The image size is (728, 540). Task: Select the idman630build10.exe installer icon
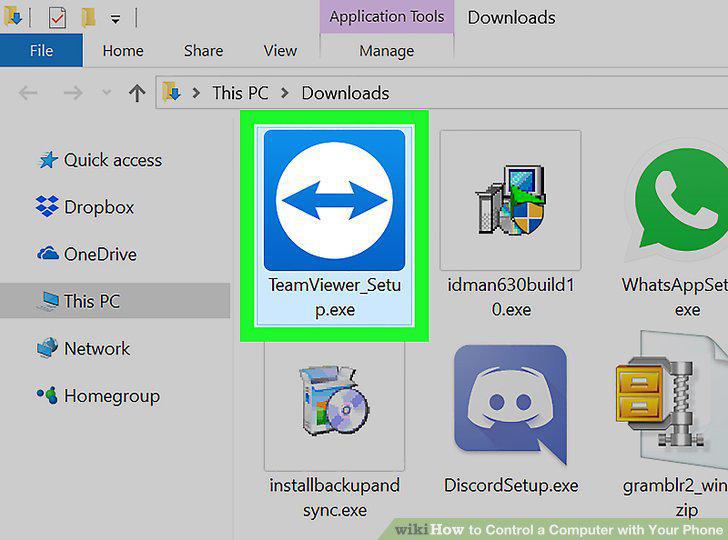point(510,200)
